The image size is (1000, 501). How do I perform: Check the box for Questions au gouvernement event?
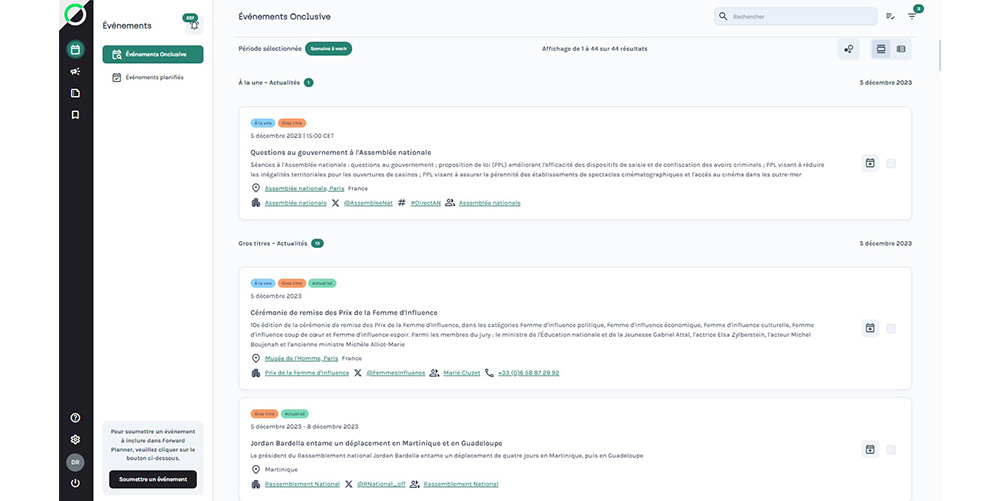click(891, 163)
